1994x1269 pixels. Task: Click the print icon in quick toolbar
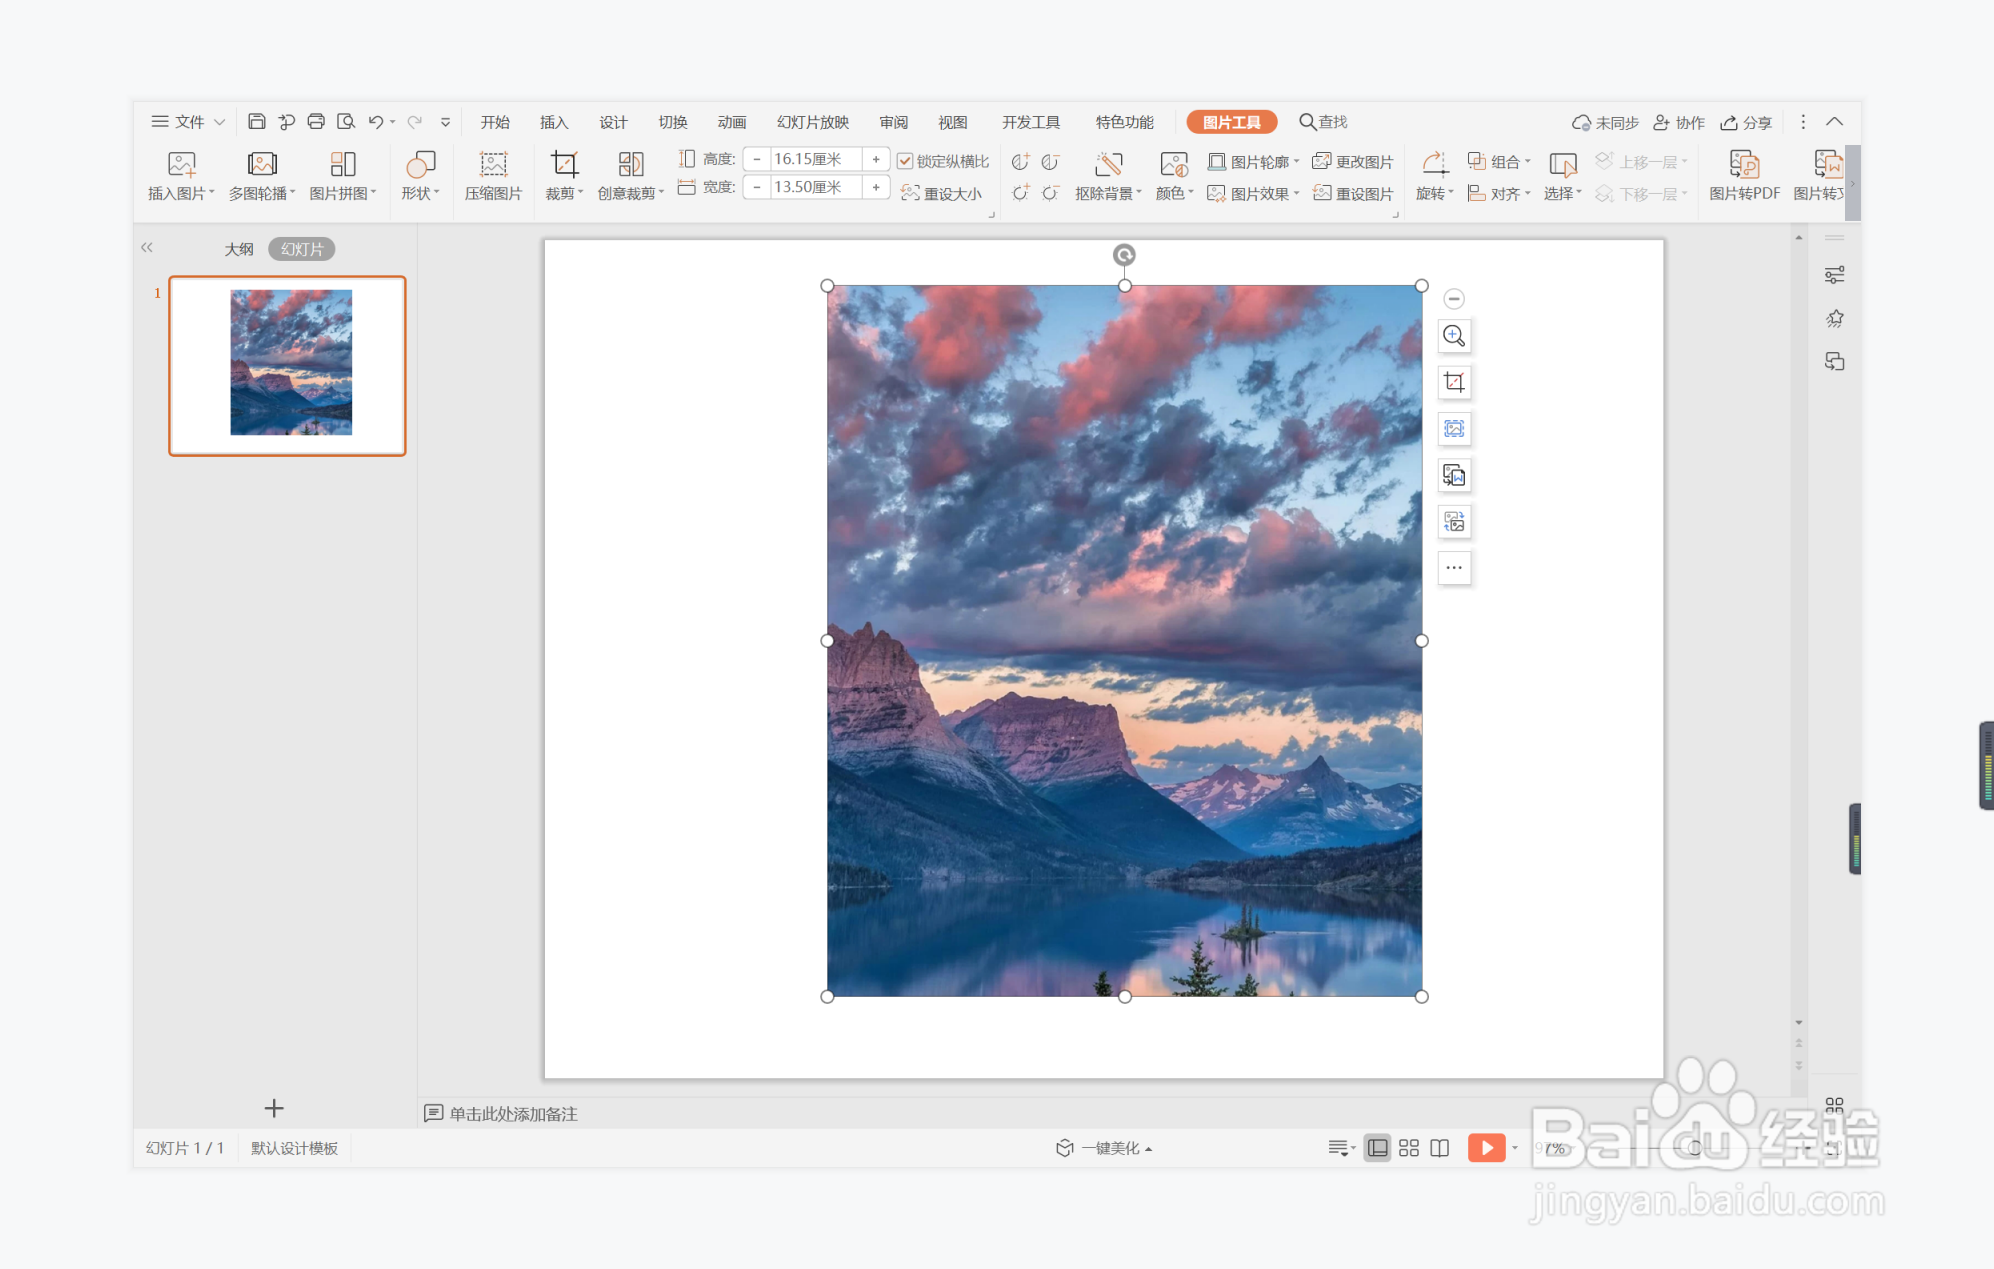pyautogui.click(x=316, y=122)
